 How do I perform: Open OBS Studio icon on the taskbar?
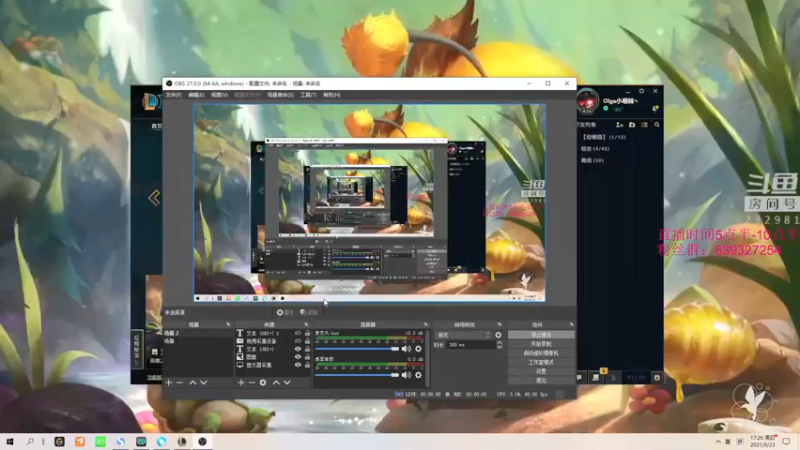pos(203,441)
